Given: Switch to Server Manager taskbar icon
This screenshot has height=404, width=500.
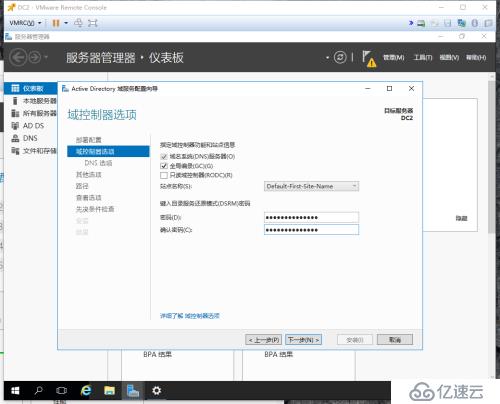Looking at the screenshot, I should tap(133, 391).
